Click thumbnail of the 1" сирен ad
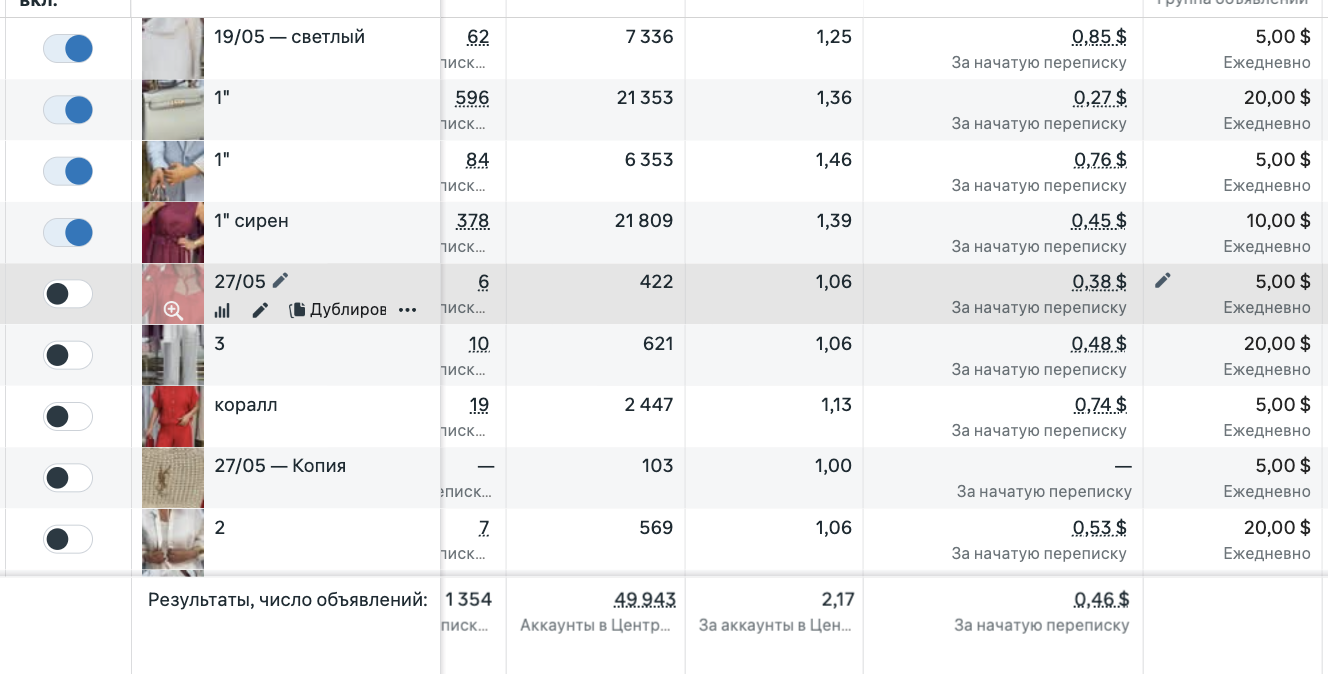 [x=173, y=233]
